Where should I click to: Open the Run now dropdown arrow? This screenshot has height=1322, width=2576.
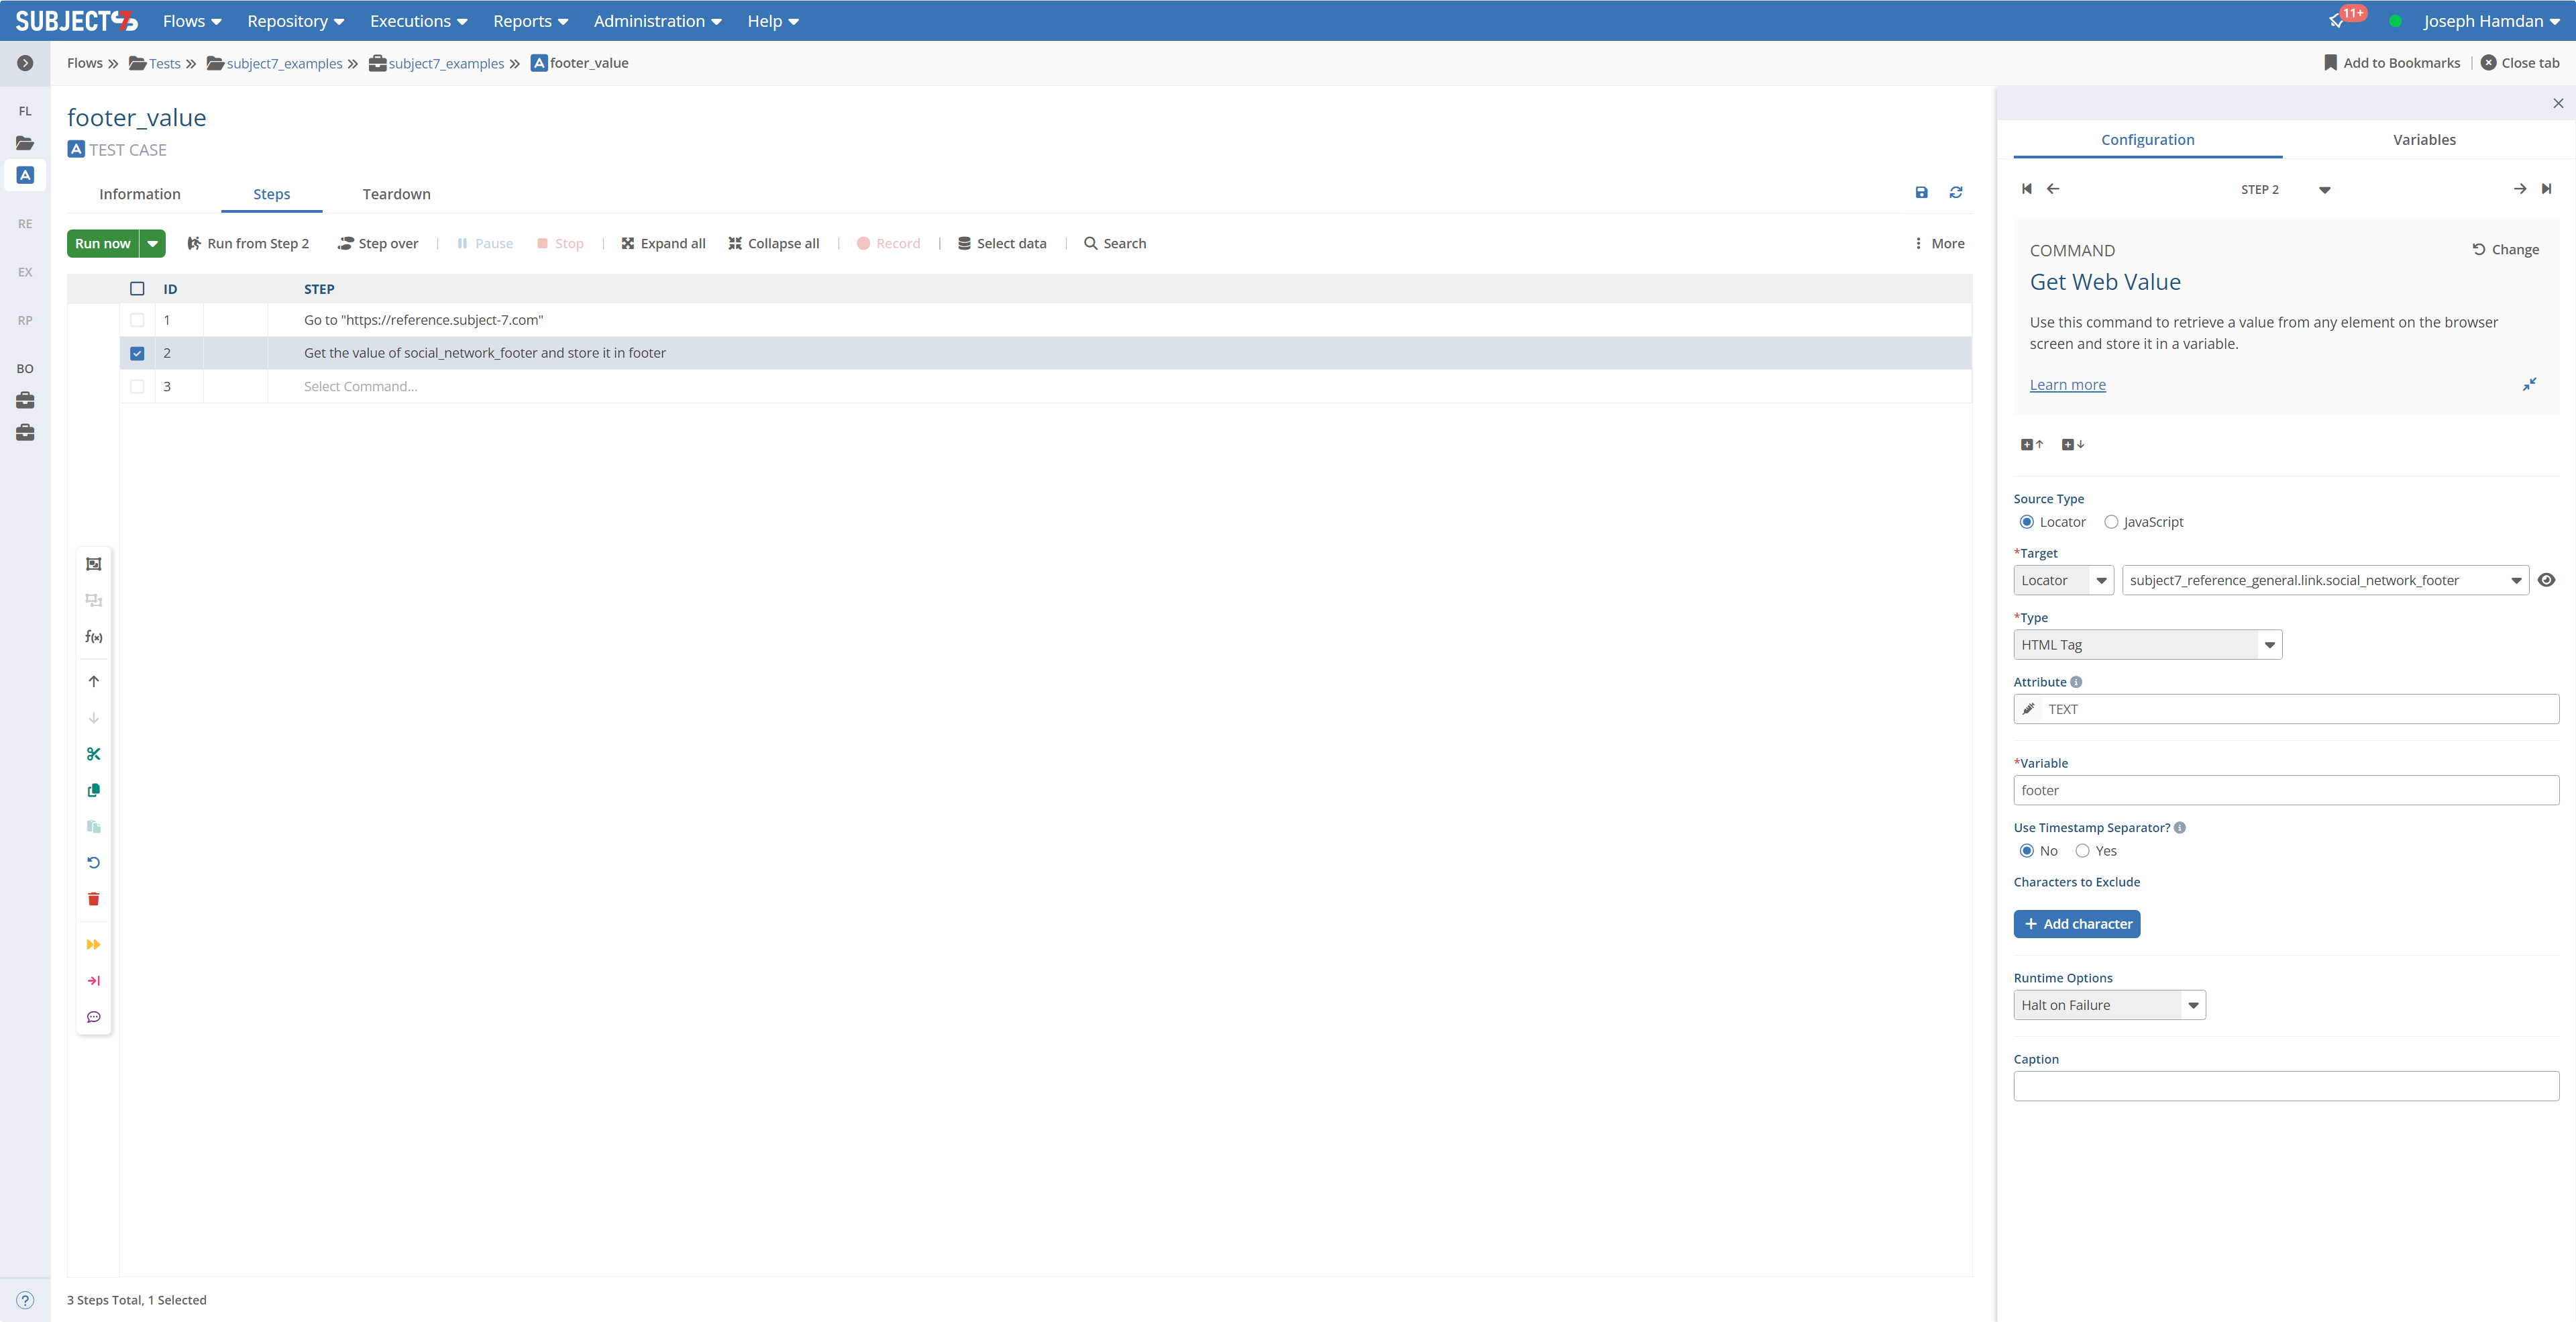153,244
